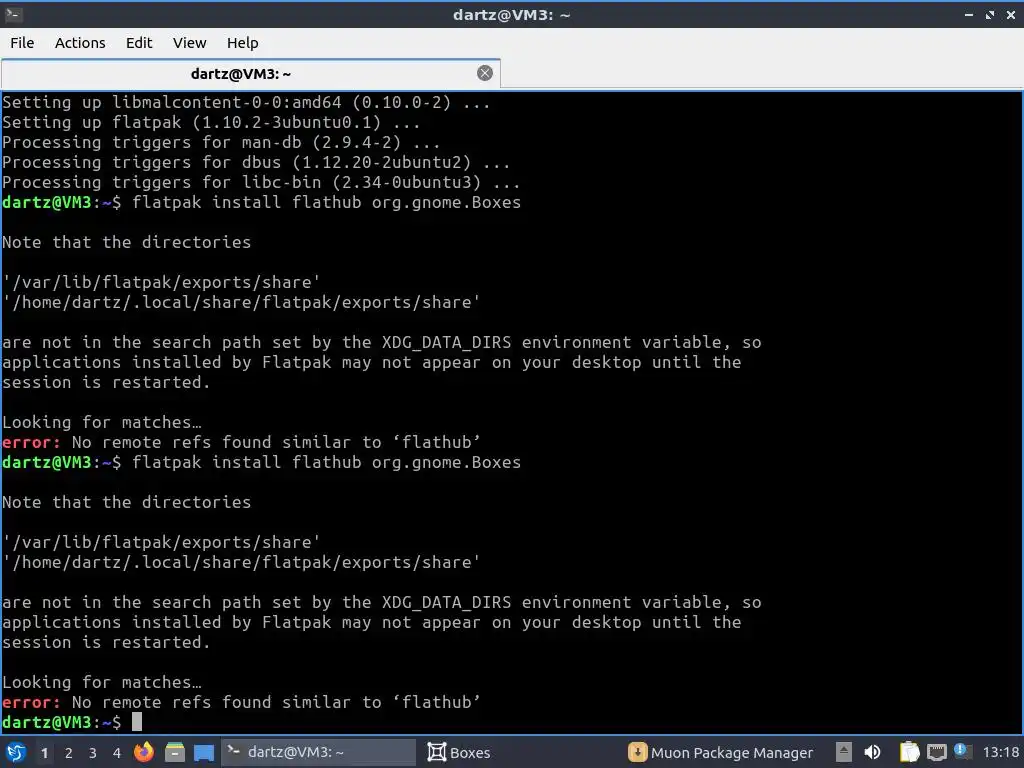Click the terminal cursor at last prompt
The image size is (1024, 768).
[136, 722]
